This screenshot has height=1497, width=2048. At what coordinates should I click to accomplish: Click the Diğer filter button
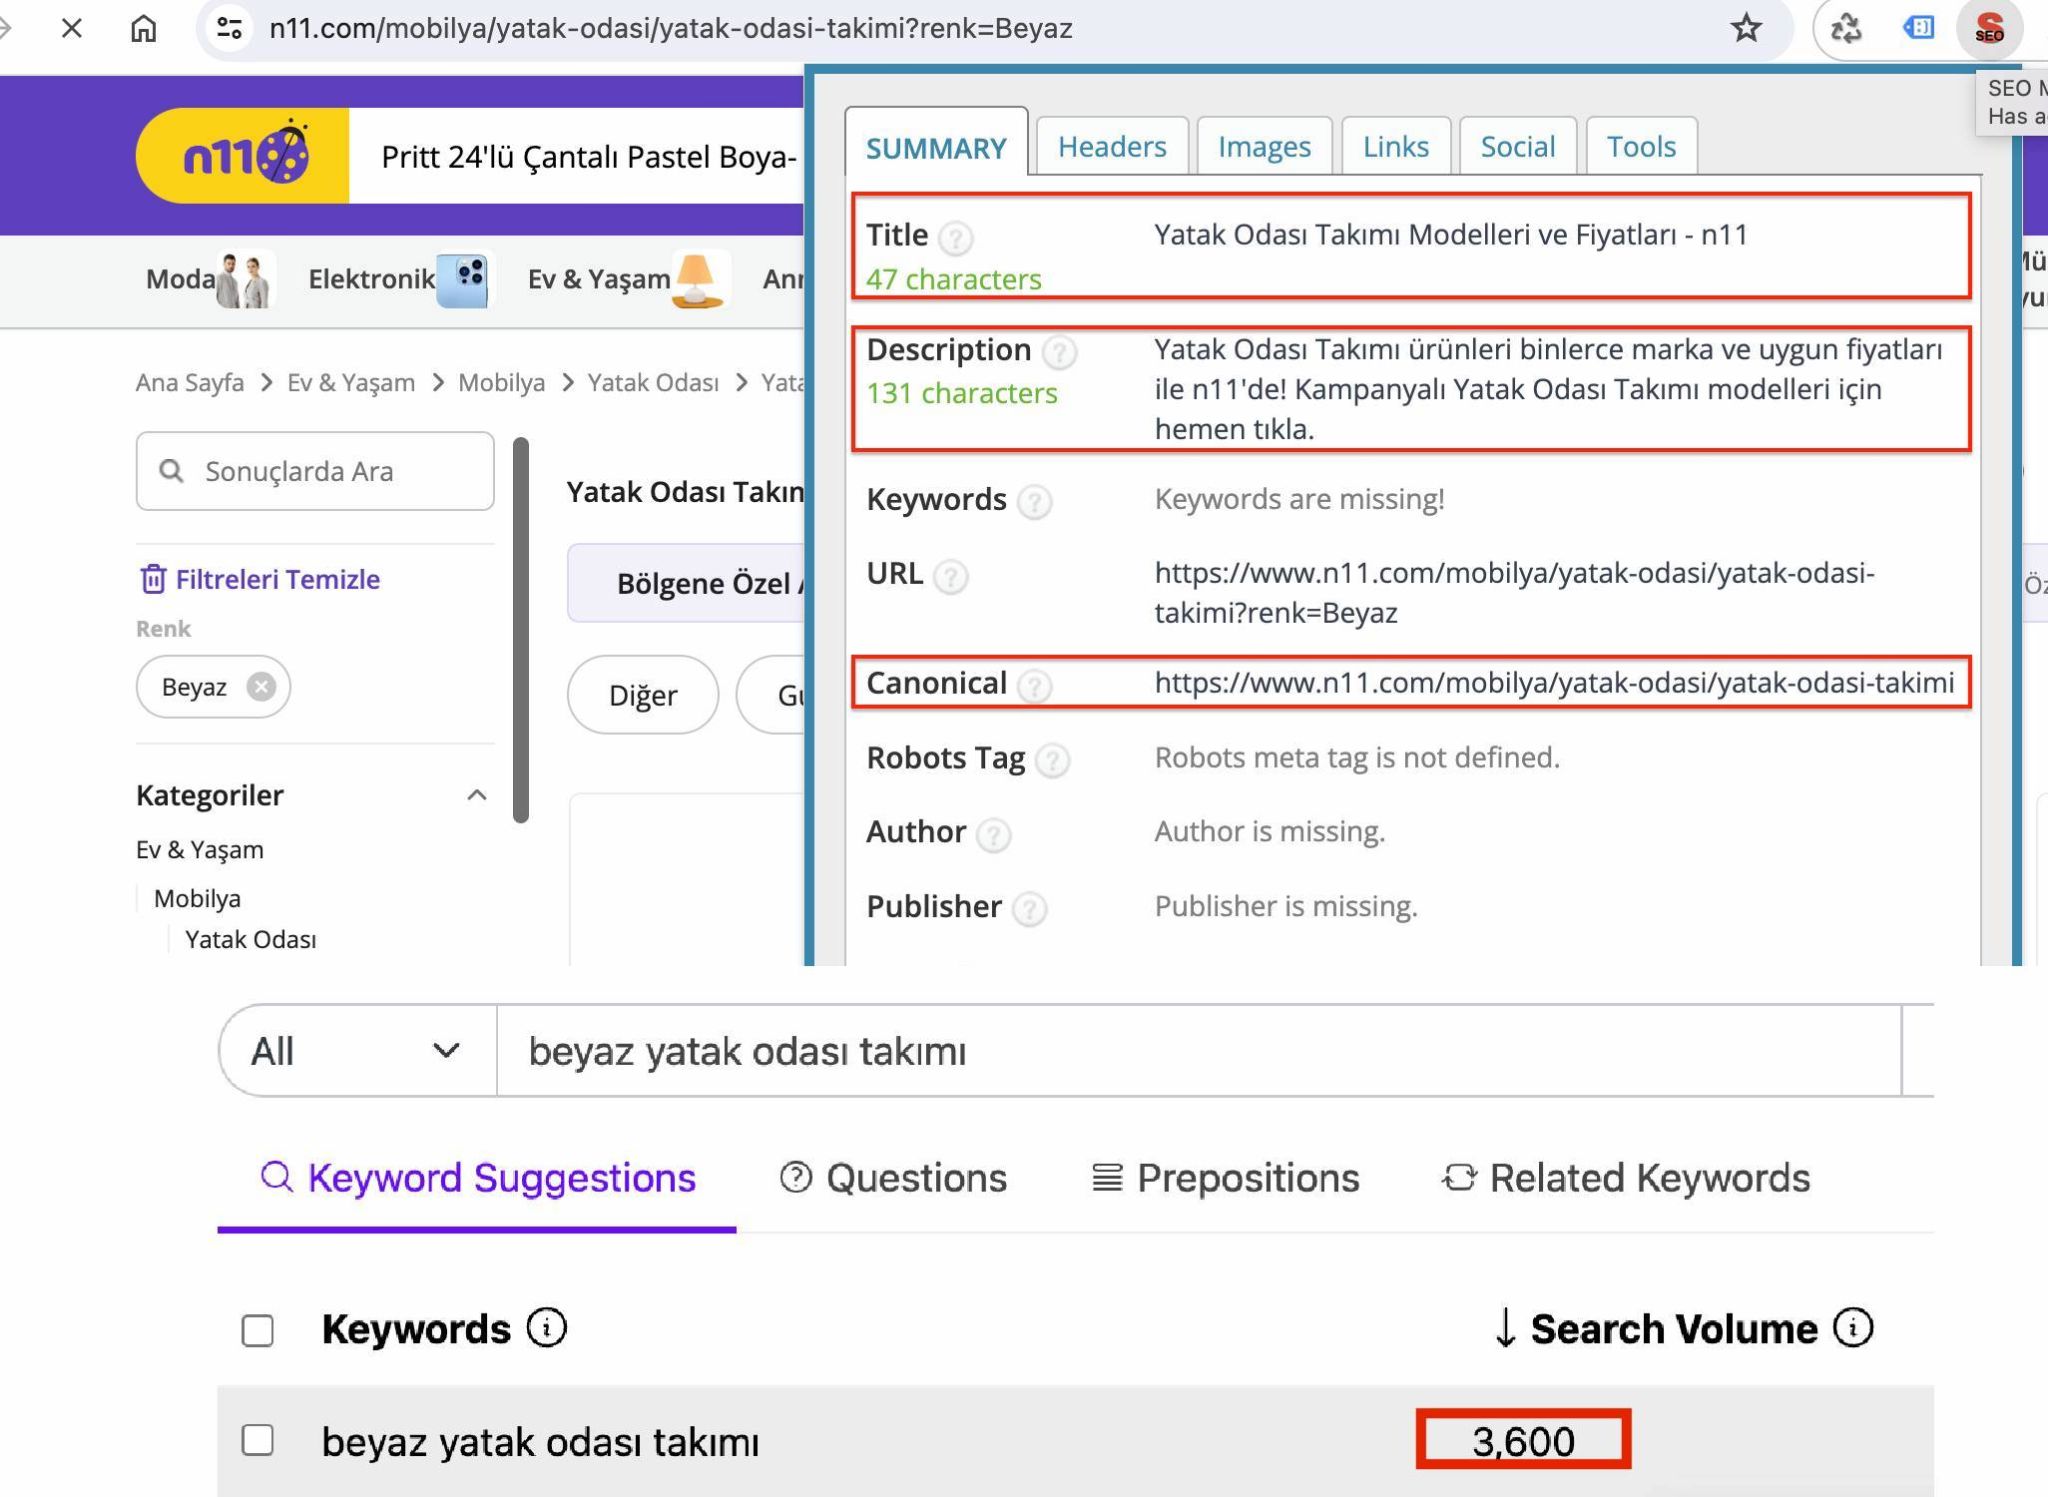click(642, 695)
